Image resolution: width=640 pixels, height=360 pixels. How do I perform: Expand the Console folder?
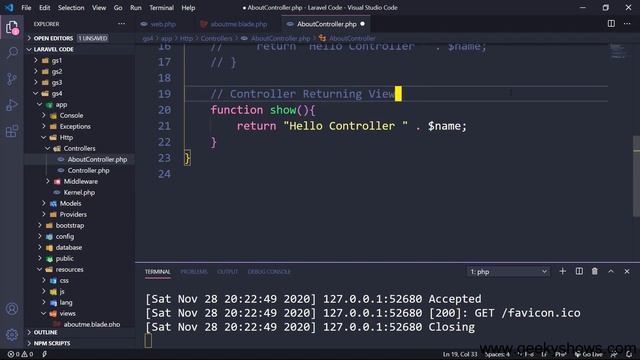pyautogui.click(x=80, y=116)
